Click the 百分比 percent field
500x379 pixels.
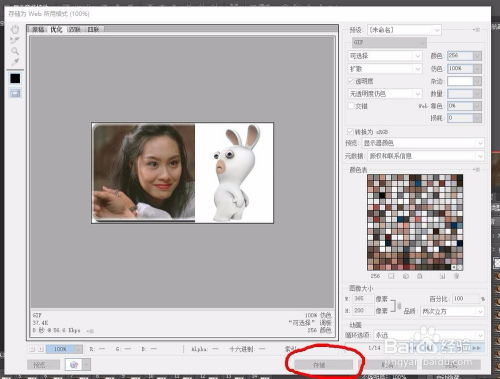(466, 299)
